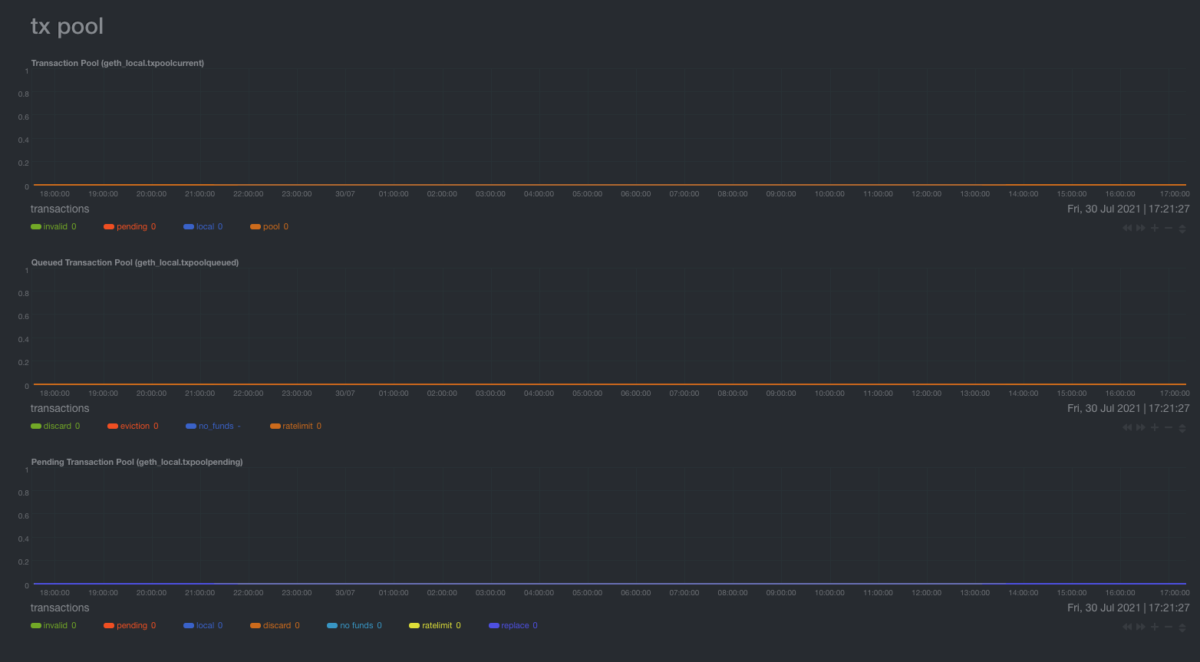The height and width of the screenshot is (662, 1200).
Task: Click the 12:00:00 mark on Queued Pool timeline
Action: [926, 394]
